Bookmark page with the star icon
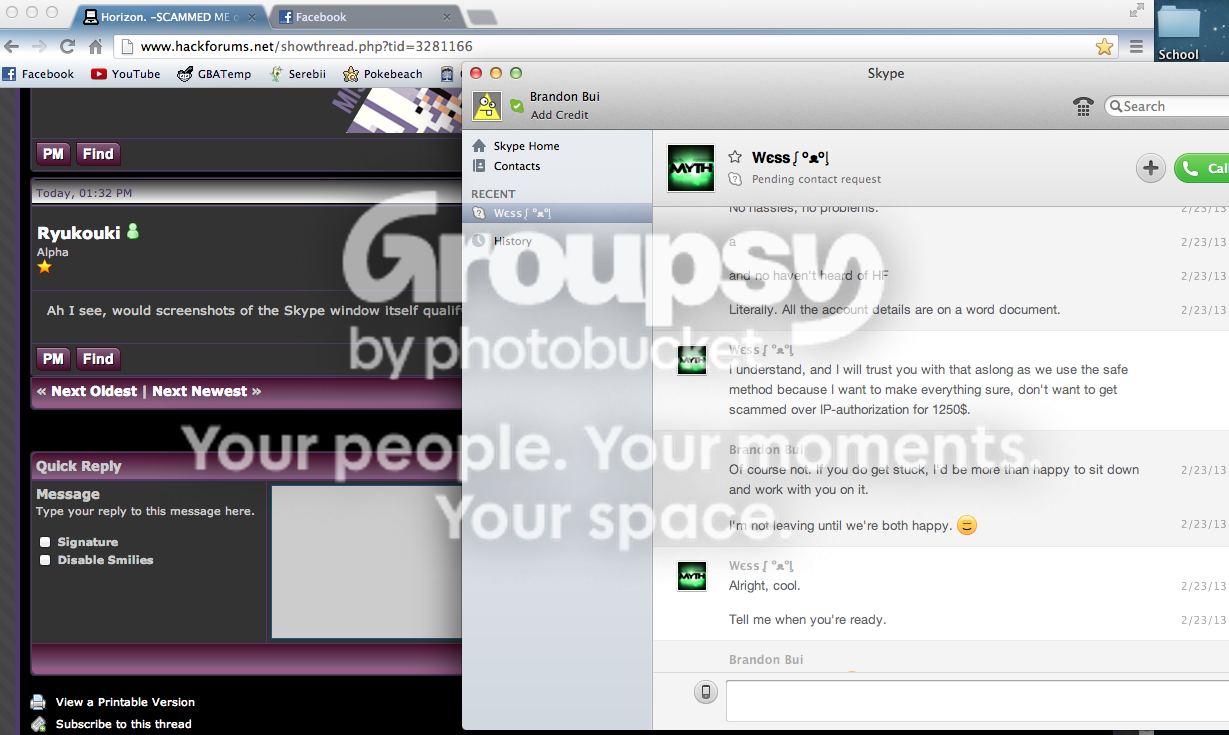Viewport: 1229px width, 735px height. 1104,46
